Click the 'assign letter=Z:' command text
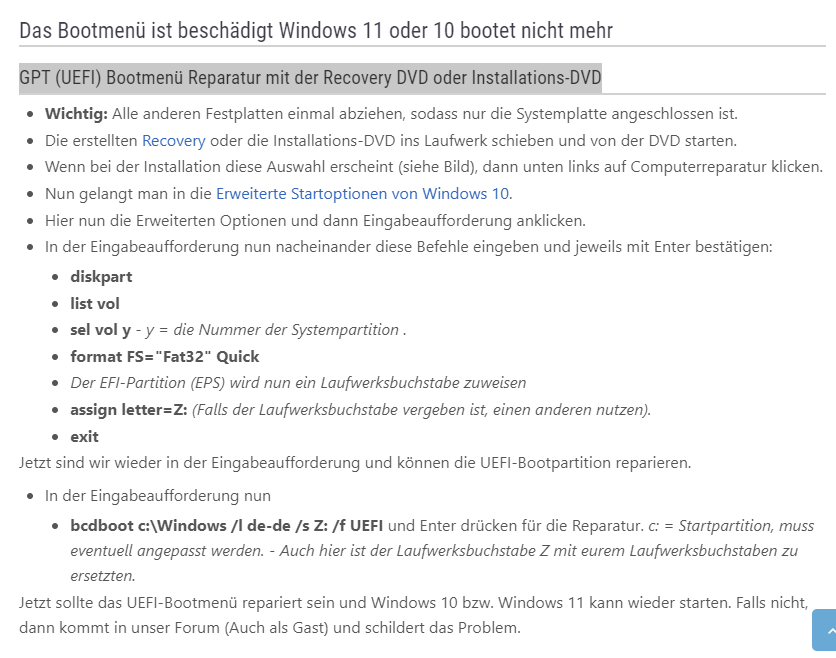 [128, 409]
